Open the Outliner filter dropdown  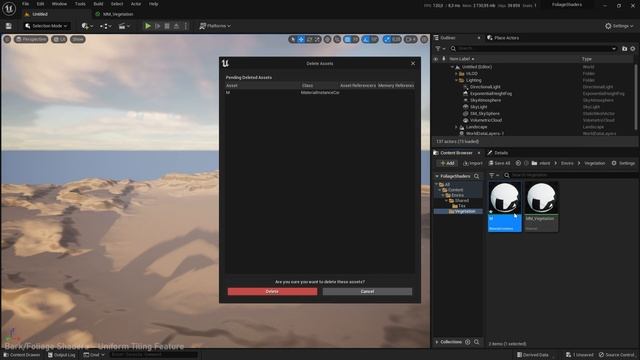coord(440,49)
